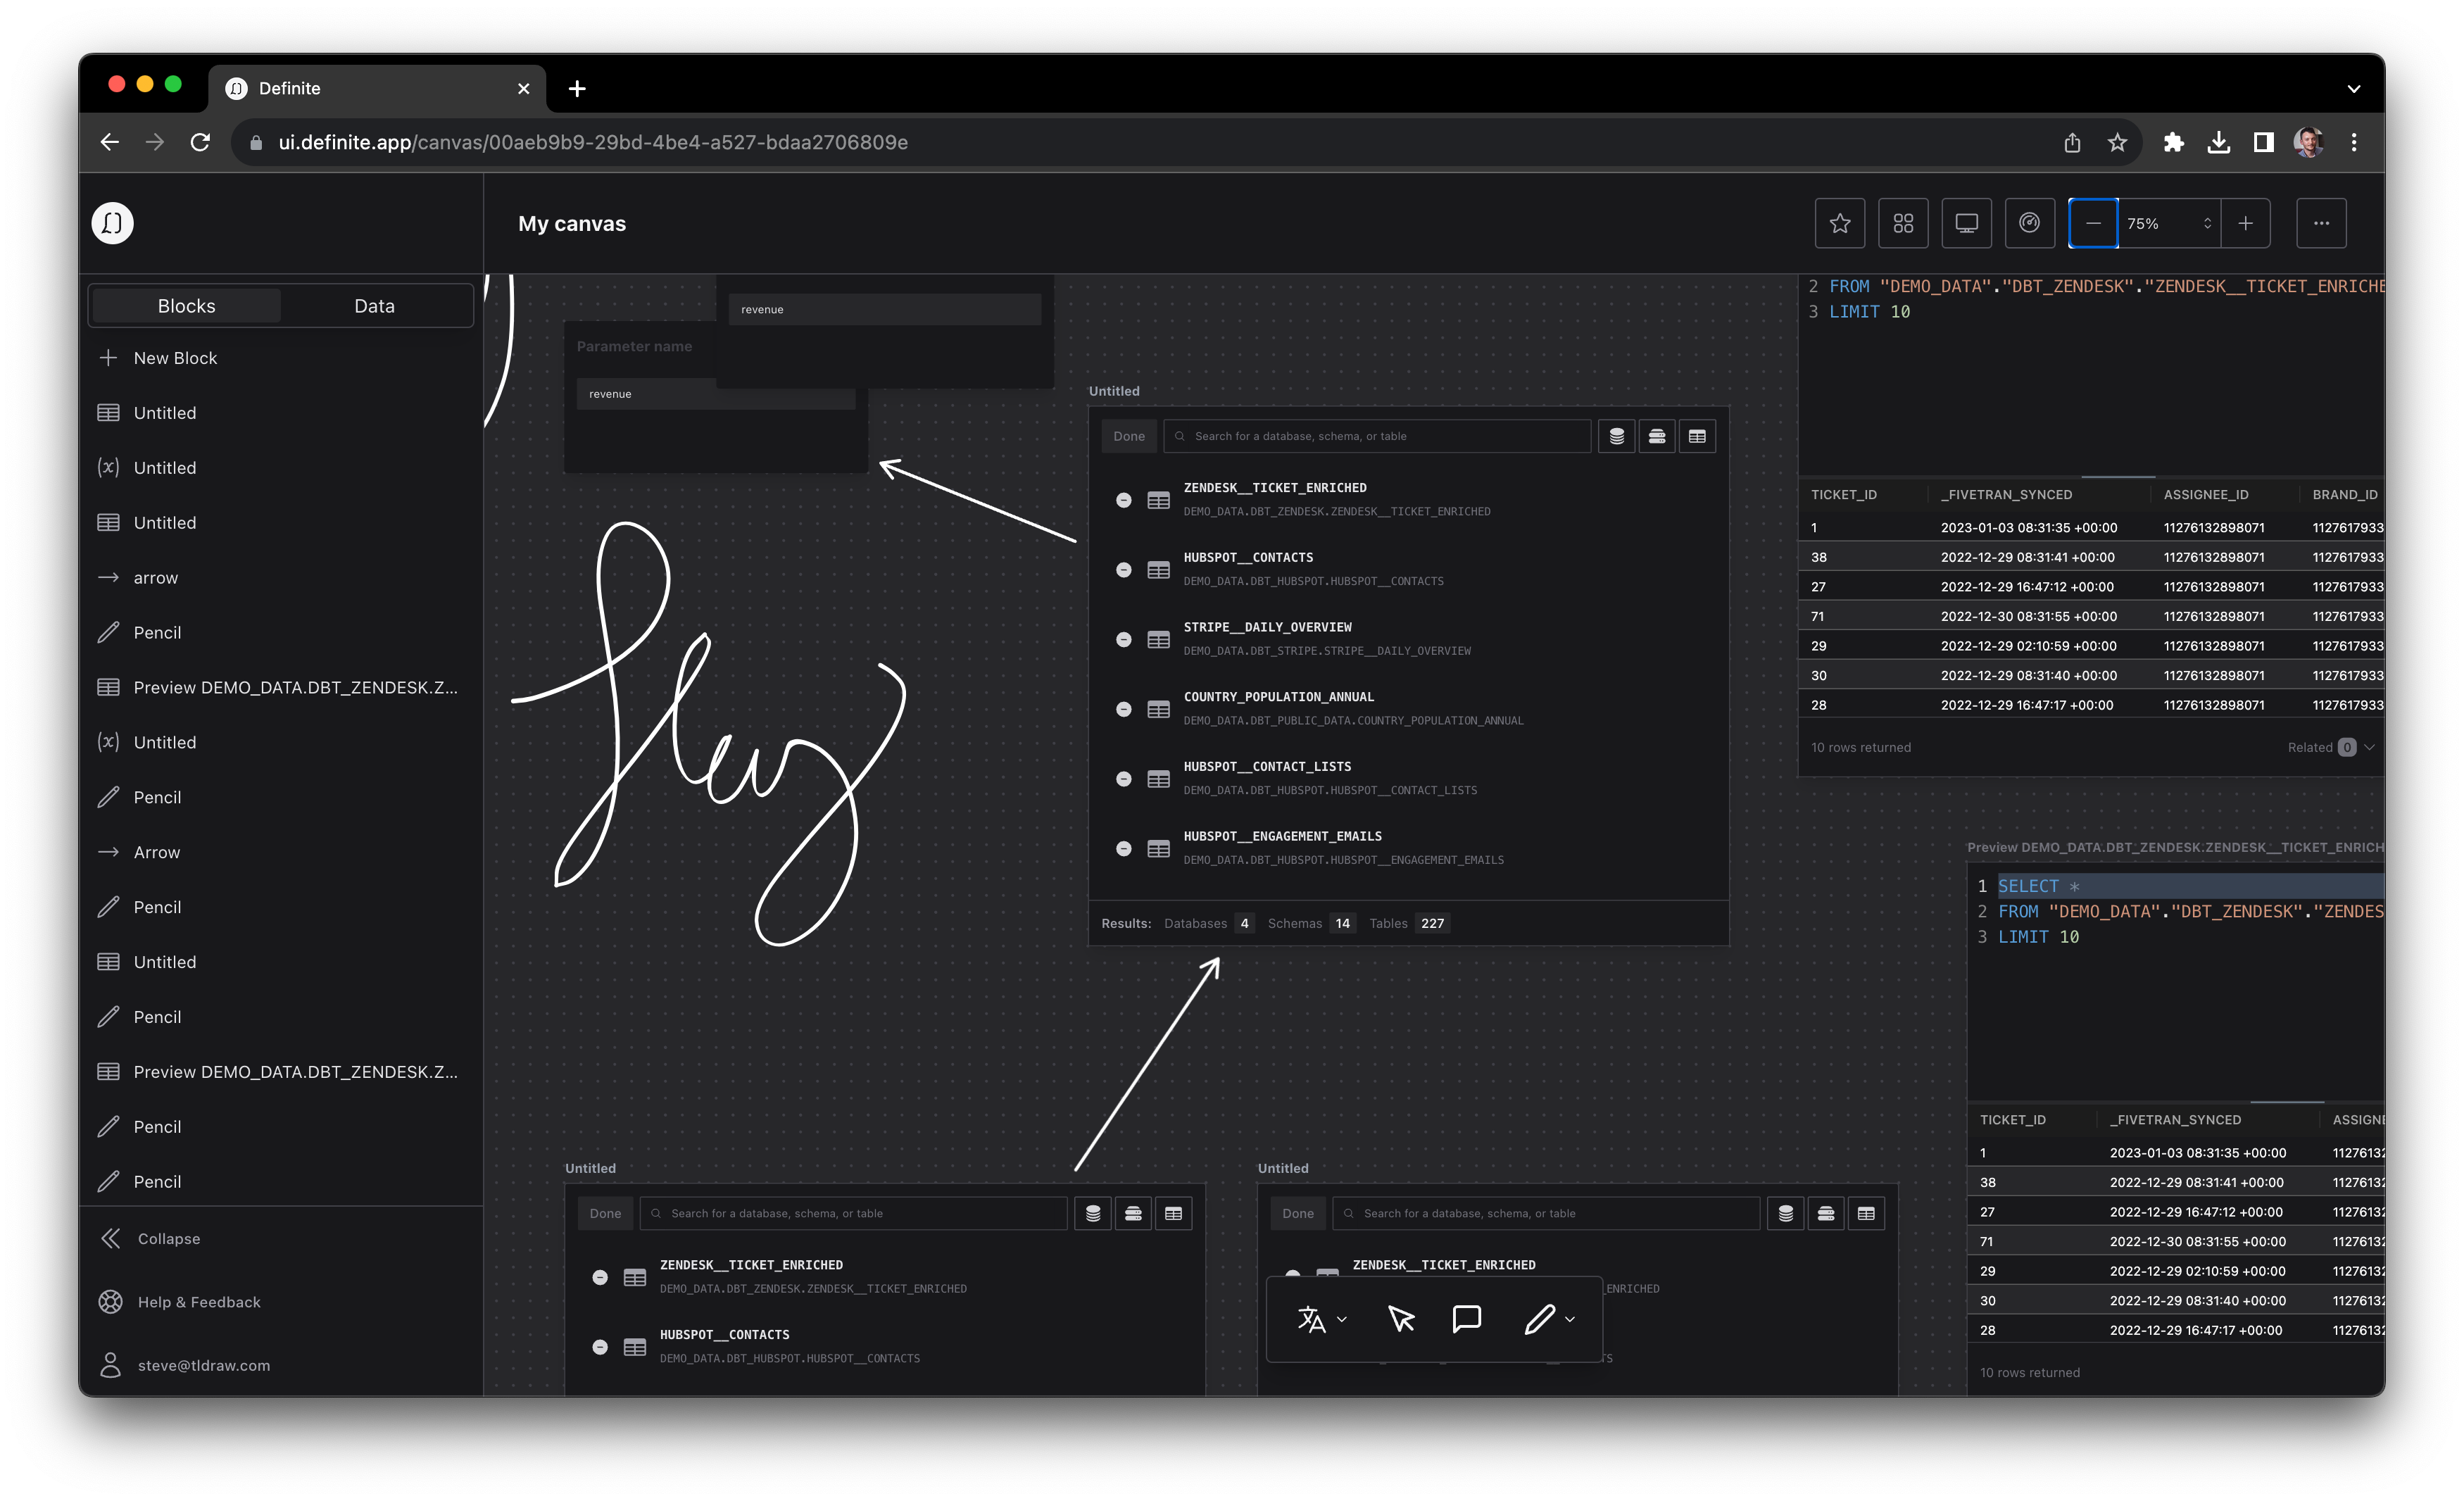Star the canvas using the star icon
The width and height of the screenshot is (2464, 1501).
pyautogui.click(x=1839, y=223)
